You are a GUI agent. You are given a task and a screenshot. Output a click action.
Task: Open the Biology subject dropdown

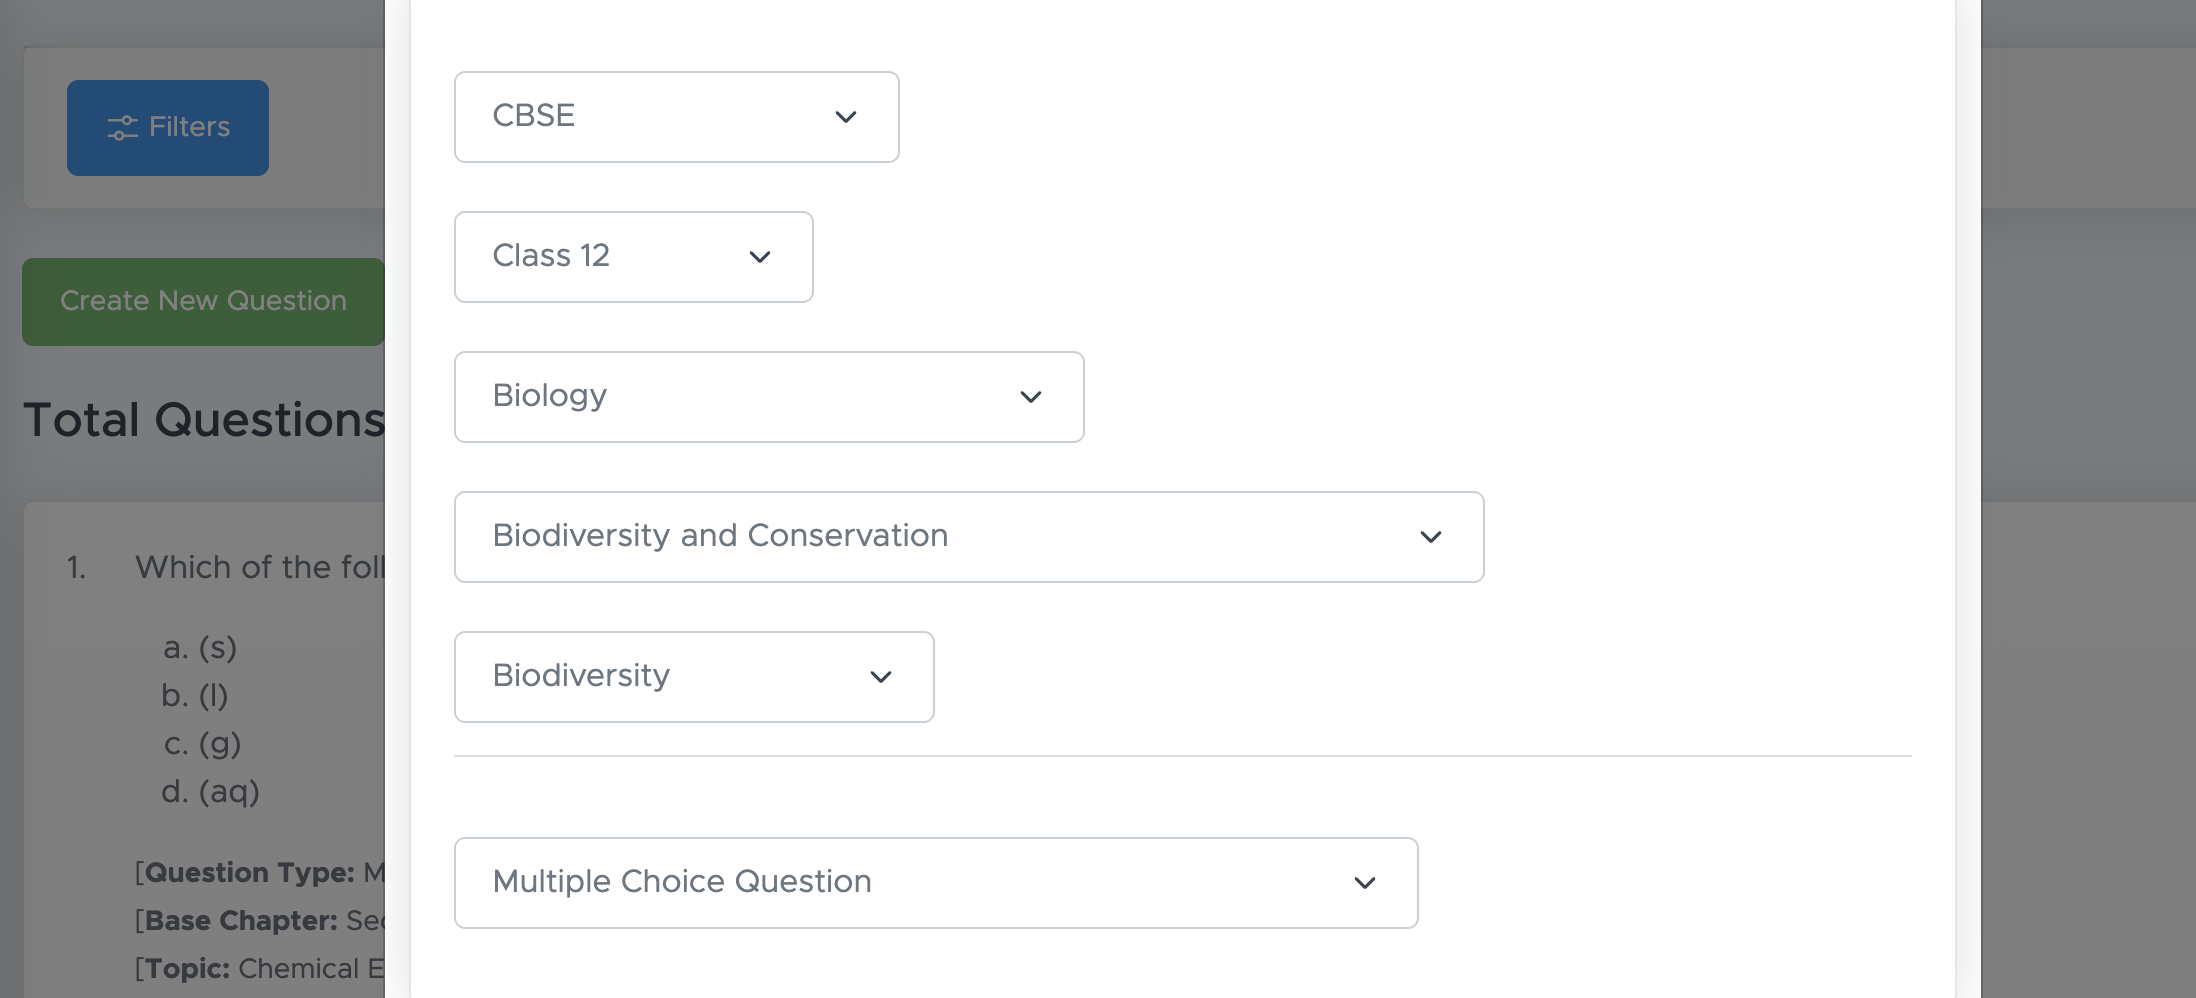point(768,397)
